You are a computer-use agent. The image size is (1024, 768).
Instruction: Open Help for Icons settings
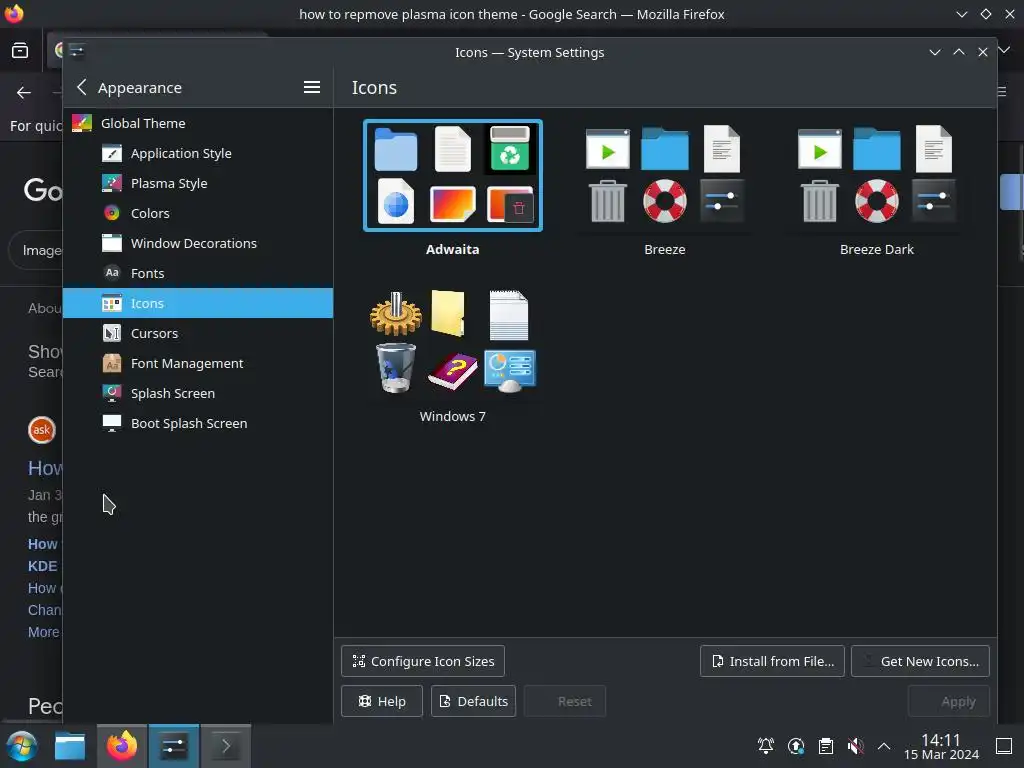tap(381, 701)
